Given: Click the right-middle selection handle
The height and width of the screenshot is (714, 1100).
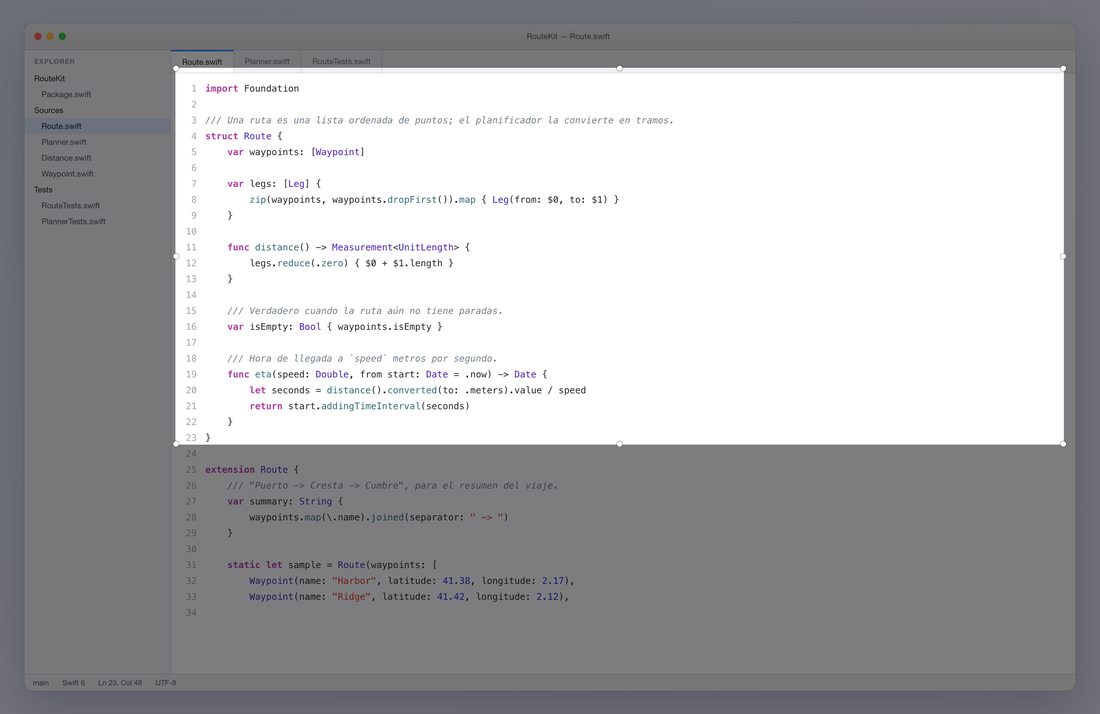Looking at the screenshot, I should pyautogui.click(x=1064, y=256).
